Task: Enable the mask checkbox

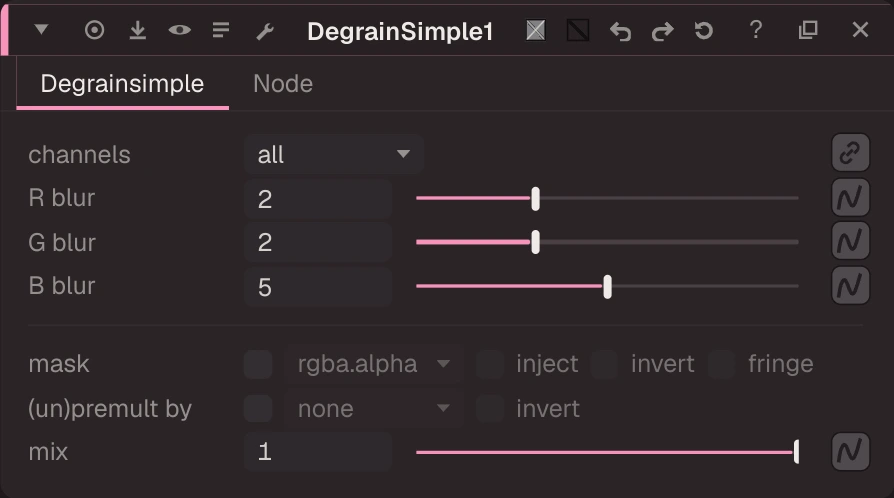Action: (258, 365)
